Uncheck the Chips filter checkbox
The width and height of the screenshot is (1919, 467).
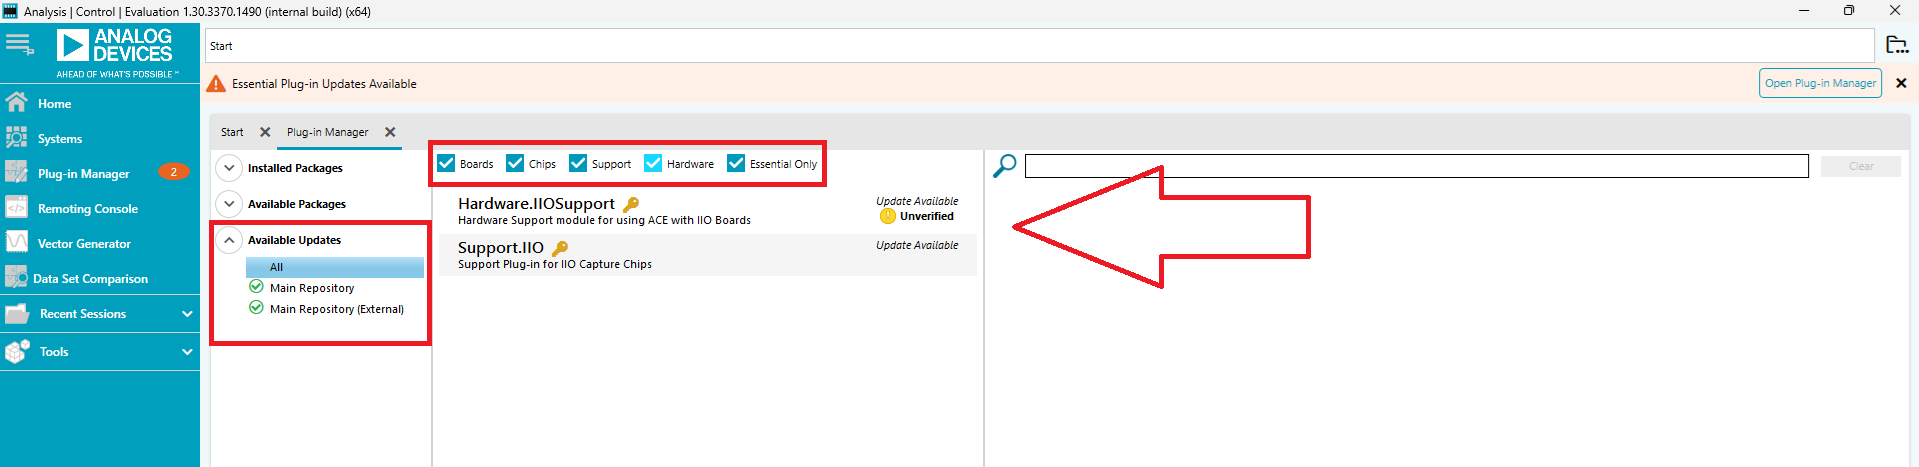[515, 163]
